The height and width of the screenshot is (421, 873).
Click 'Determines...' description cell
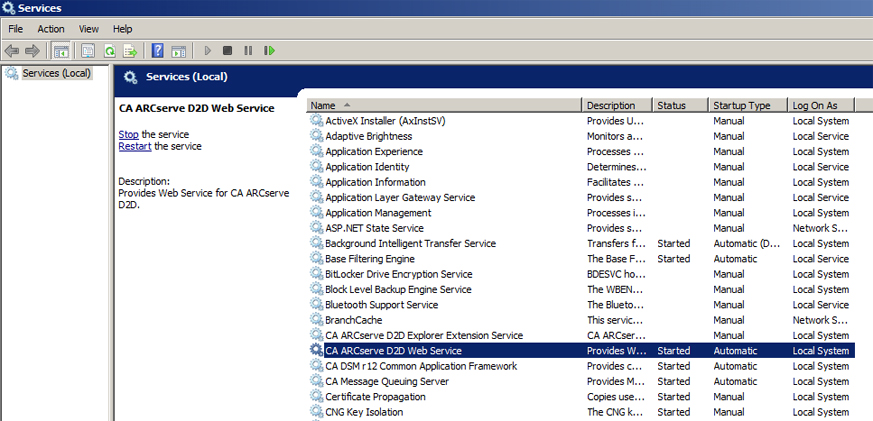tap(617, 167)
